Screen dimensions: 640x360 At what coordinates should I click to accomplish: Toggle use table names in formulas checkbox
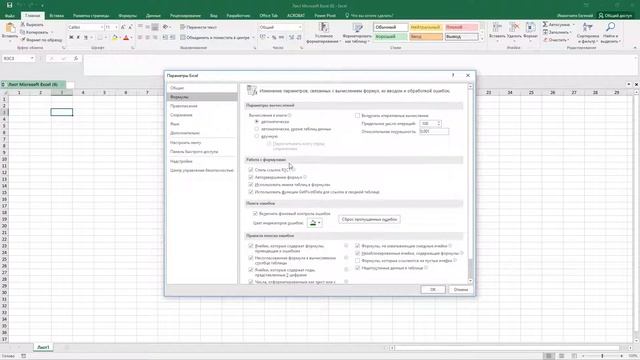[251, 184]
